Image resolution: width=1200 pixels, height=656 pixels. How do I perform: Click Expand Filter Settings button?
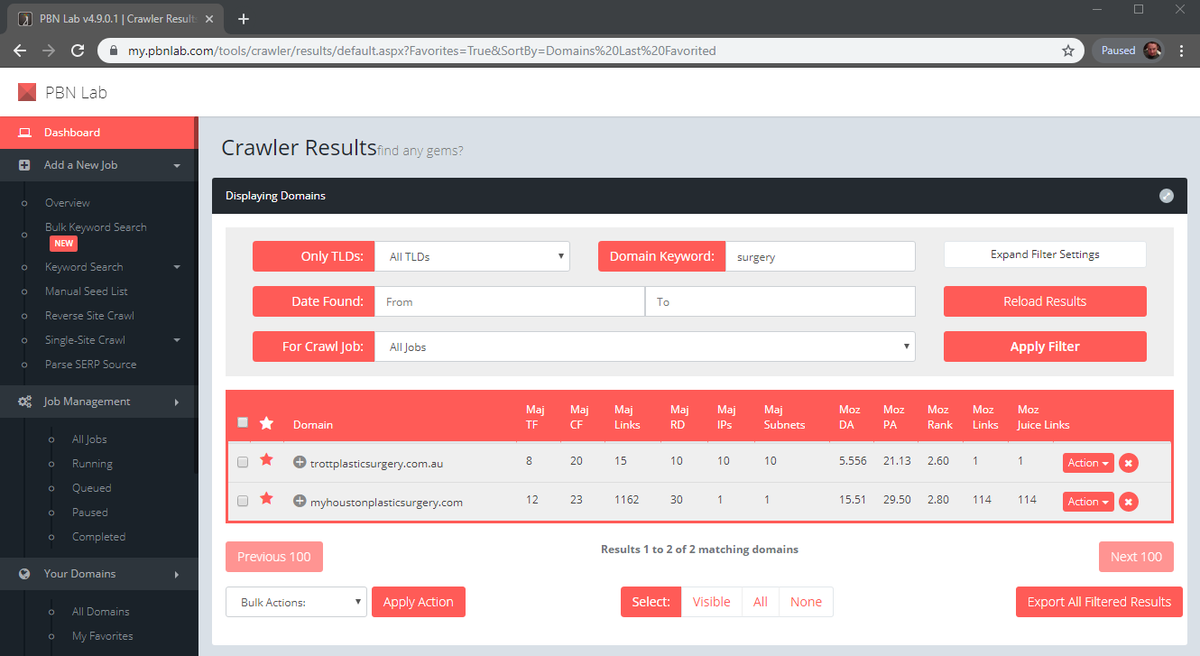pyautogui.click(x=1045, y=254)
